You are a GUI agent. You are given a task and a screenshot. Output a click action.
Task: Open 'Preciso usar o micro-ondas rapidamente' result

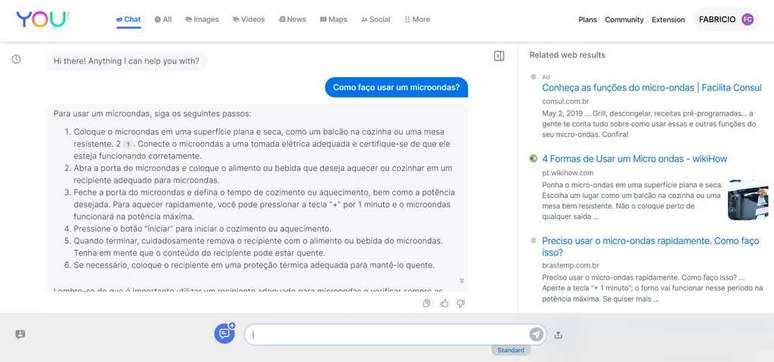click(650, 246)
